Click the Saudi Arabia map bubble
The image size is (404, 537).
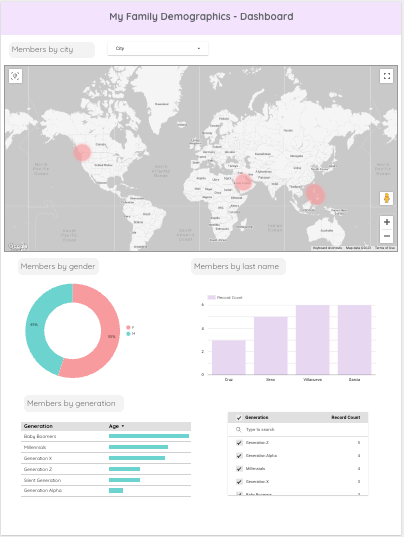tap(243, 182)
